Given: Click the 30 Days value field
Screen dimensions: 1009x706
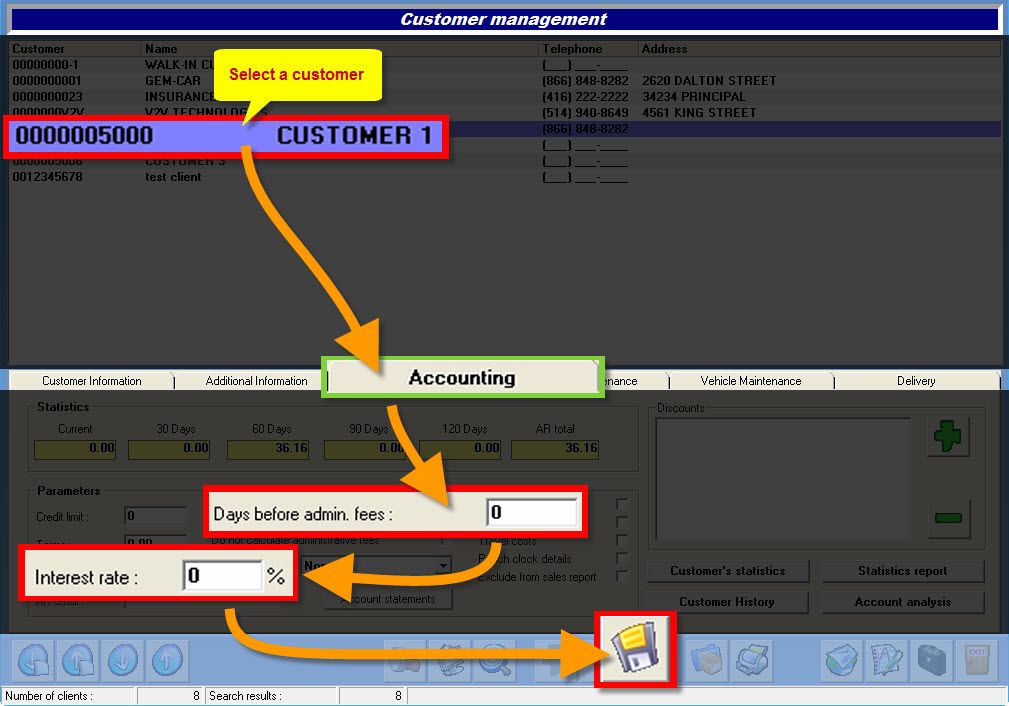Looking at the screenshot, I should 169,449.
